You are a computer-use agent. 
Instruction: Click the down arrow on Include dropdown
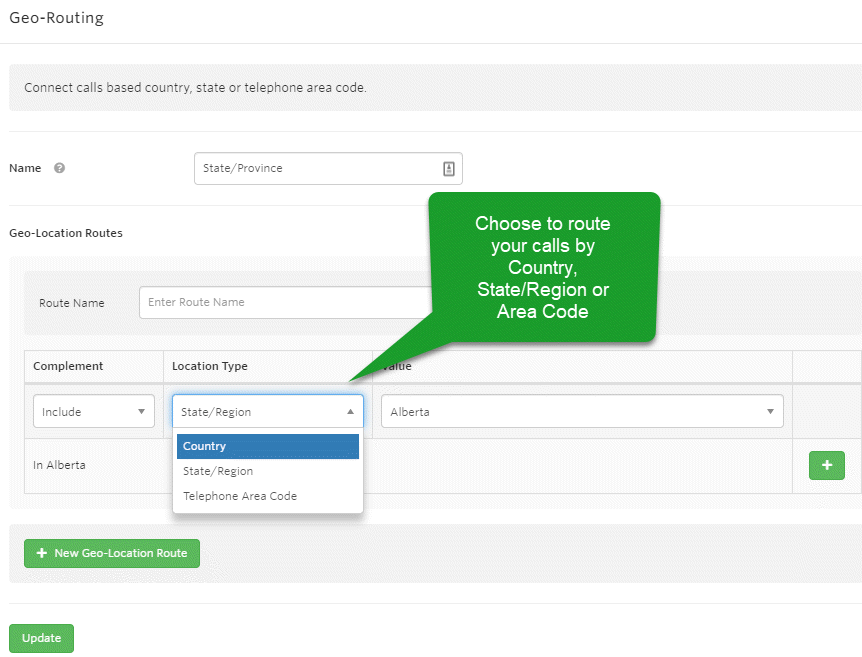tap(141, 411)
